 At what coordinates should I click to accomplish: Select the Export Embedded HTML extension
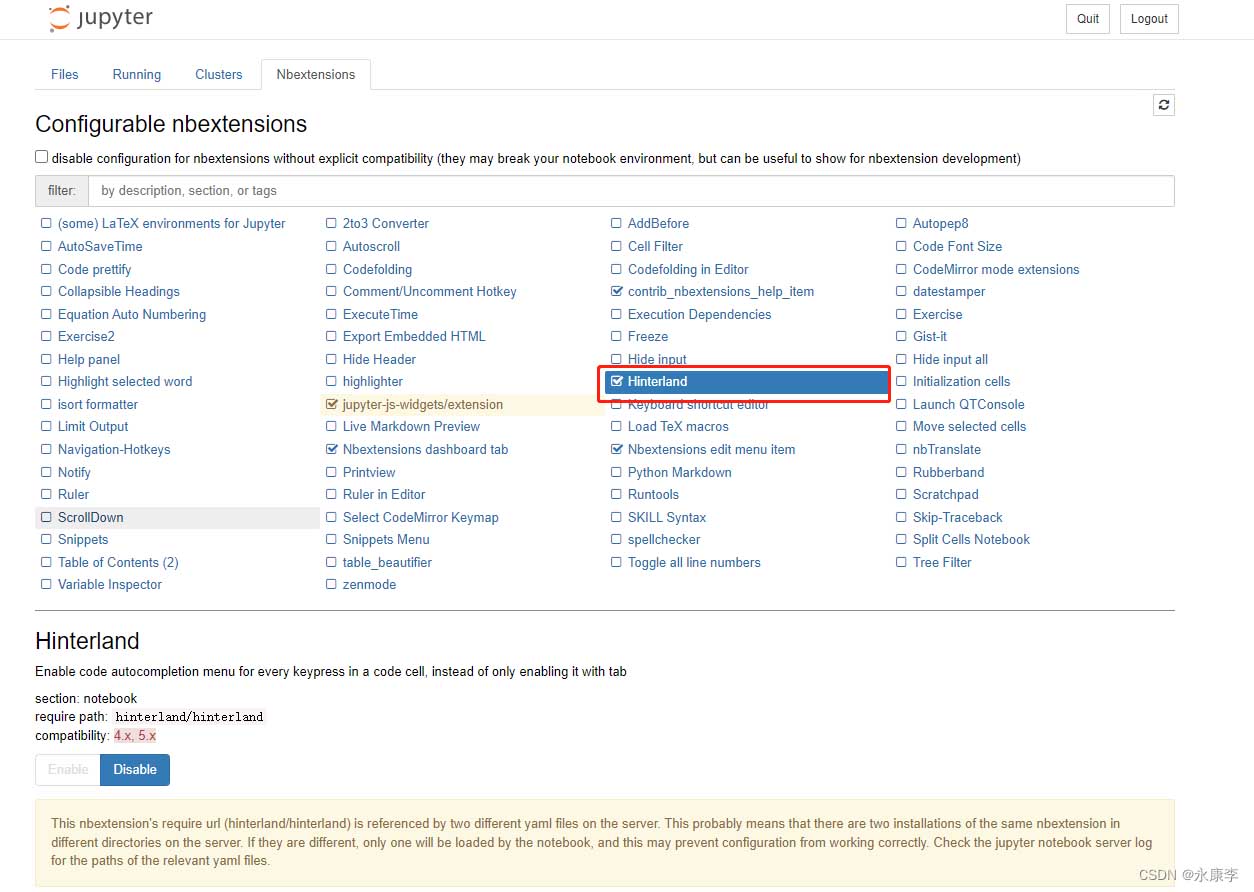point(414,337)
